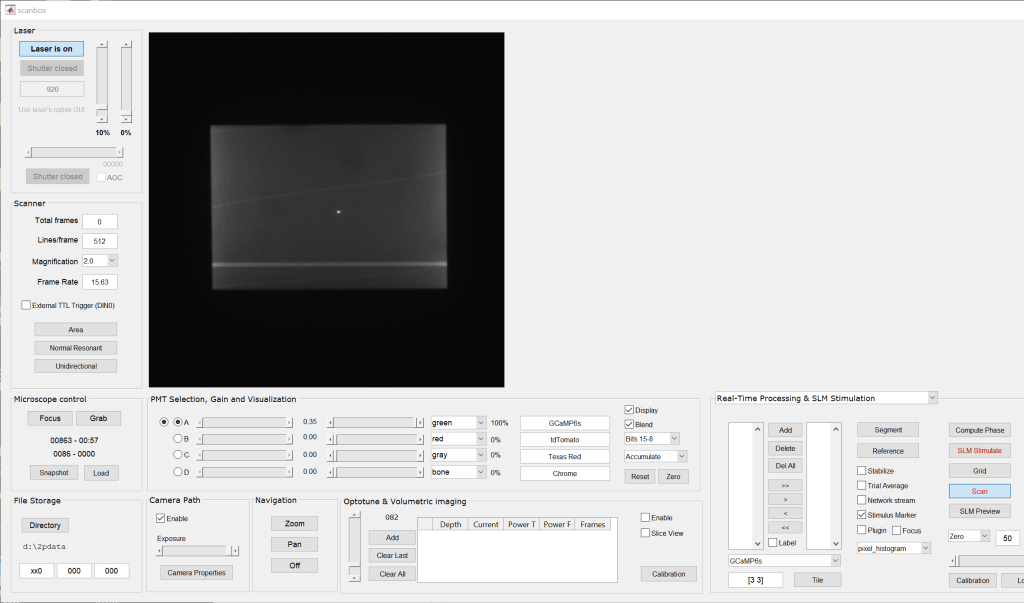Screen dimensions: 1024x603
Task: Click the Segment button
Action: [x=888, y=429]
